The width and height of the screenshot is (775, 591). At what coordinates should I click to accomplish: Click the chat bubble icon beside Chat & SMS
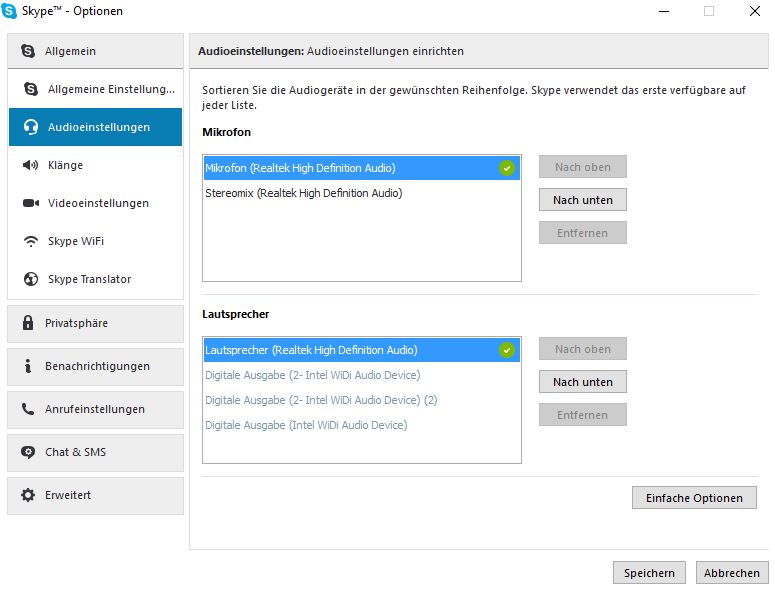pyautogui.click(x=28, y=452)
